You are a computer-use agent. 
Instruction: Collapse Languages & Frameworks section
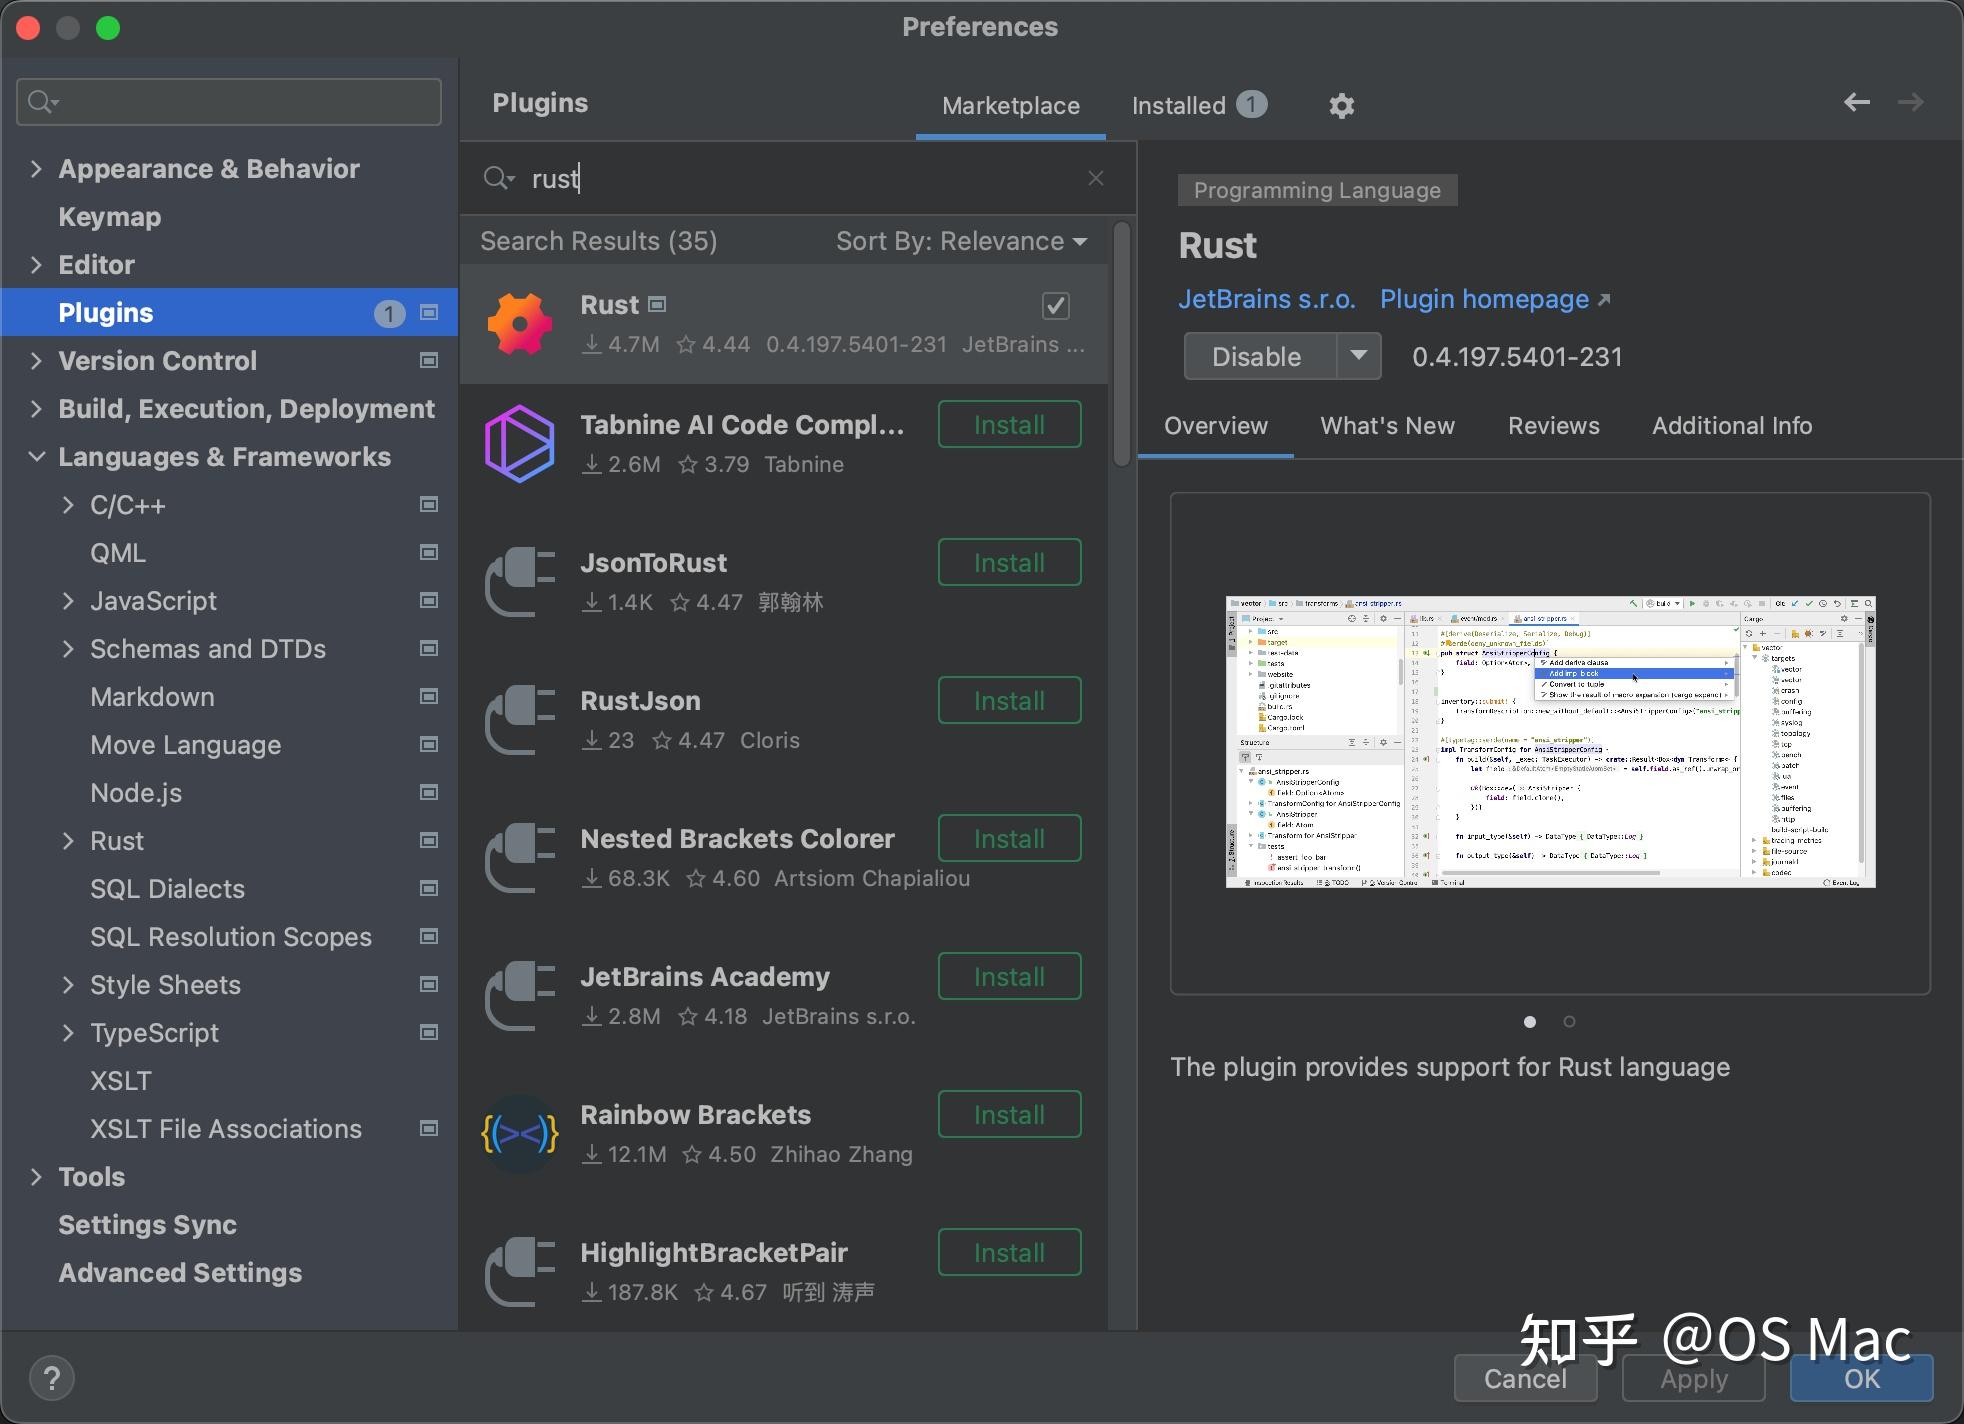pyautogui.click(x=36, y=456)
